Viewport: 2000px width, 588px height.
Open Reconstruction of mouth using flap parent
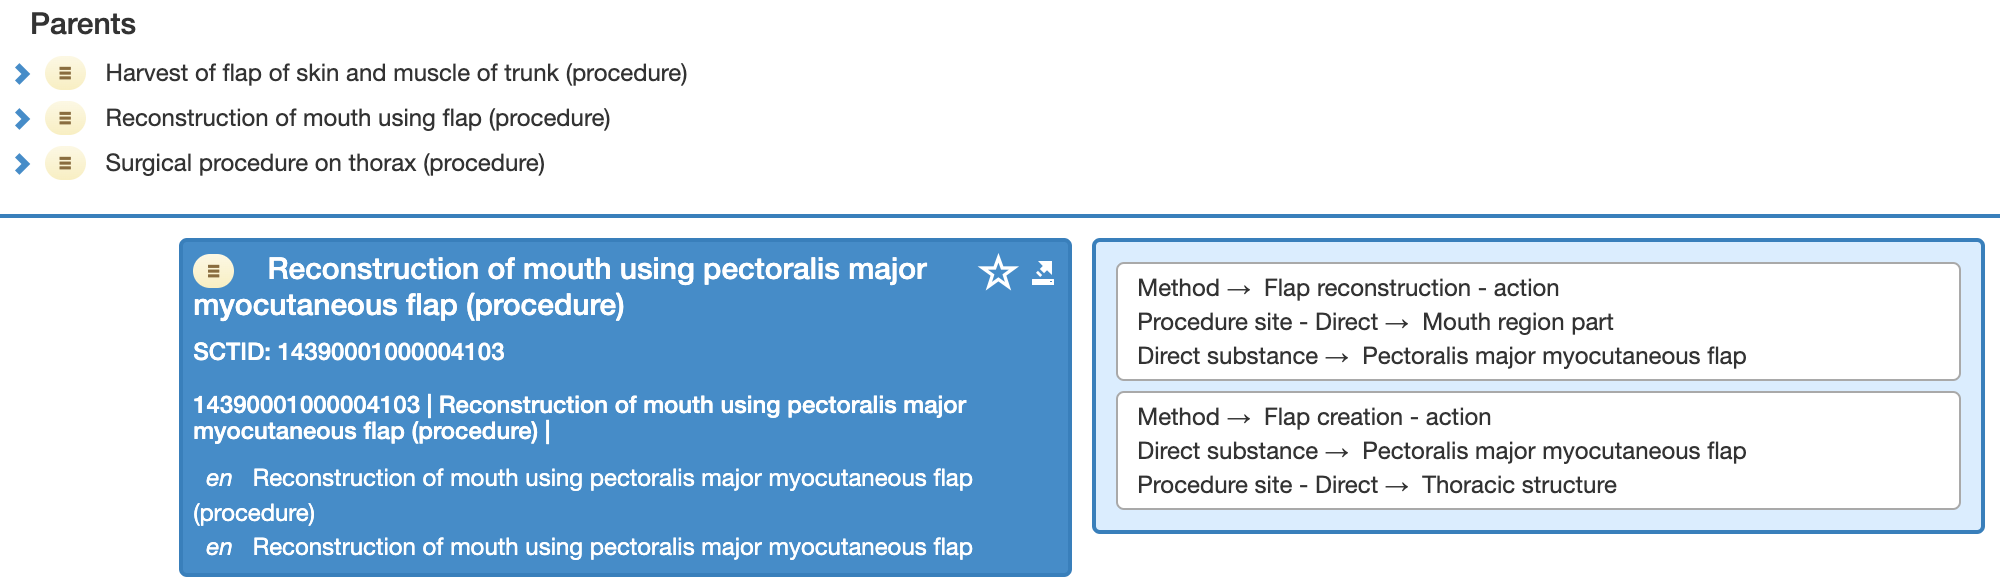click(357, 118)
